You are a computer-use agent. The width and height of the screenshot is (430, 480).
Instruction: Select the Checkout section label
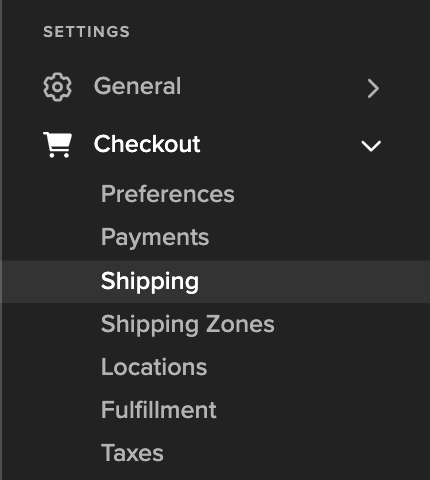pyautogui.click(x=147, y=144)
